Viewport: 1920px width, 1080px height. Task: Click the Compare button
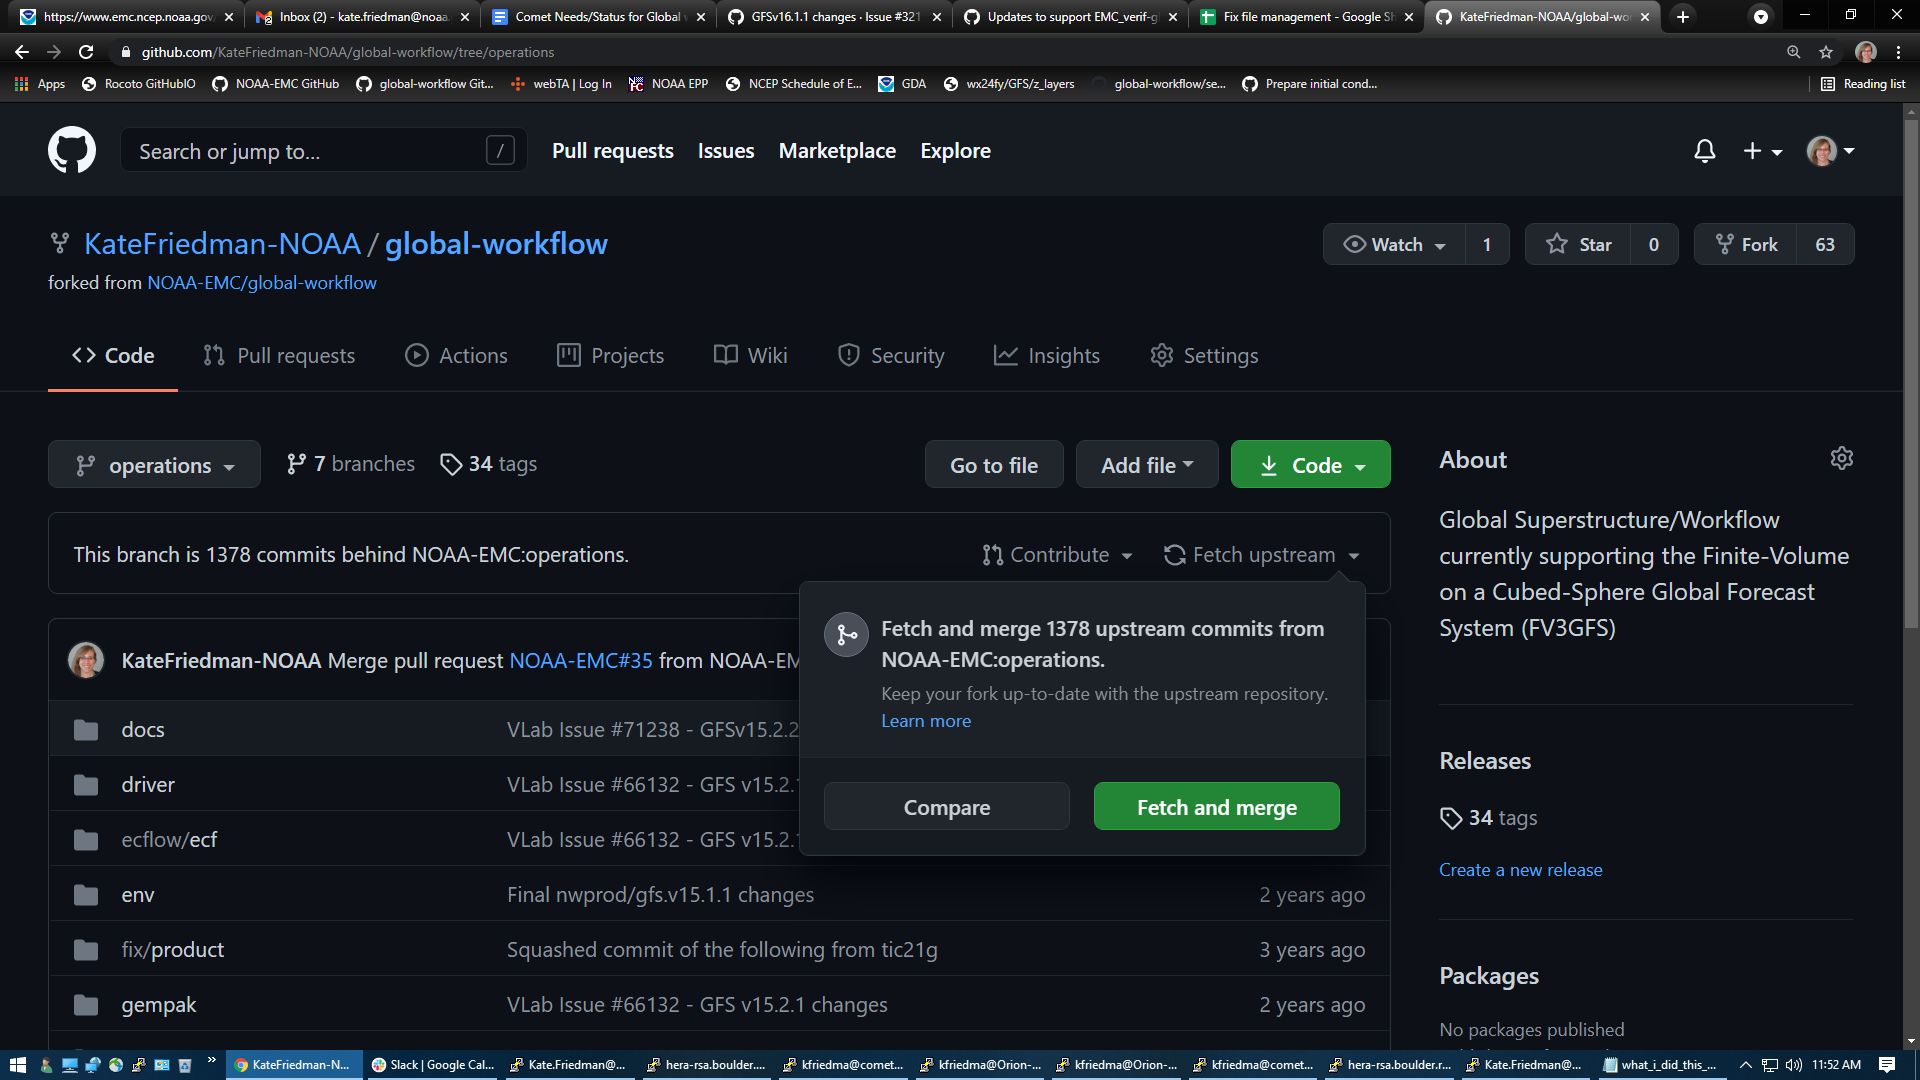point(947,807)
